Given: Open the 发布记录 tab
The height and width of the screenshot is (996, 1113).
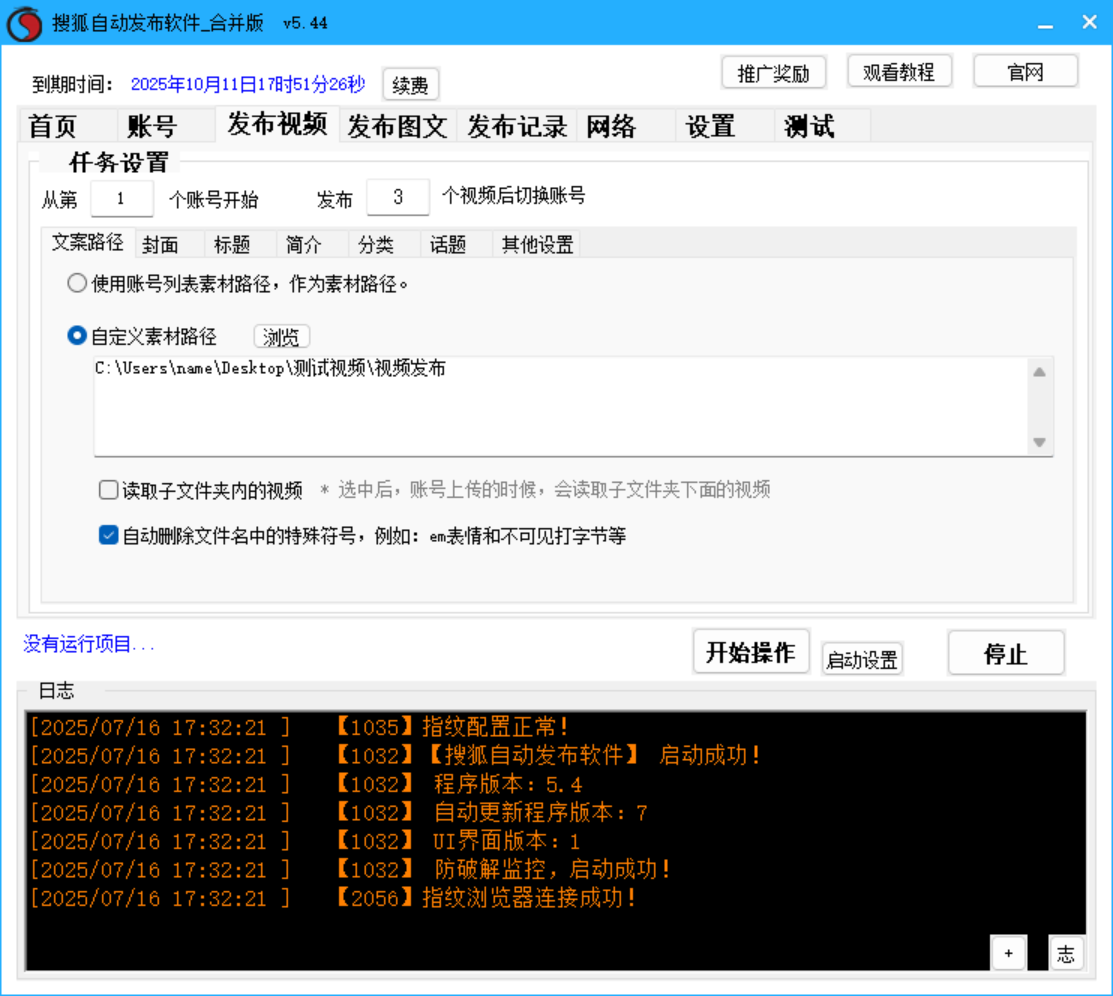Looking at the screenshot, I should coord(517,126).
